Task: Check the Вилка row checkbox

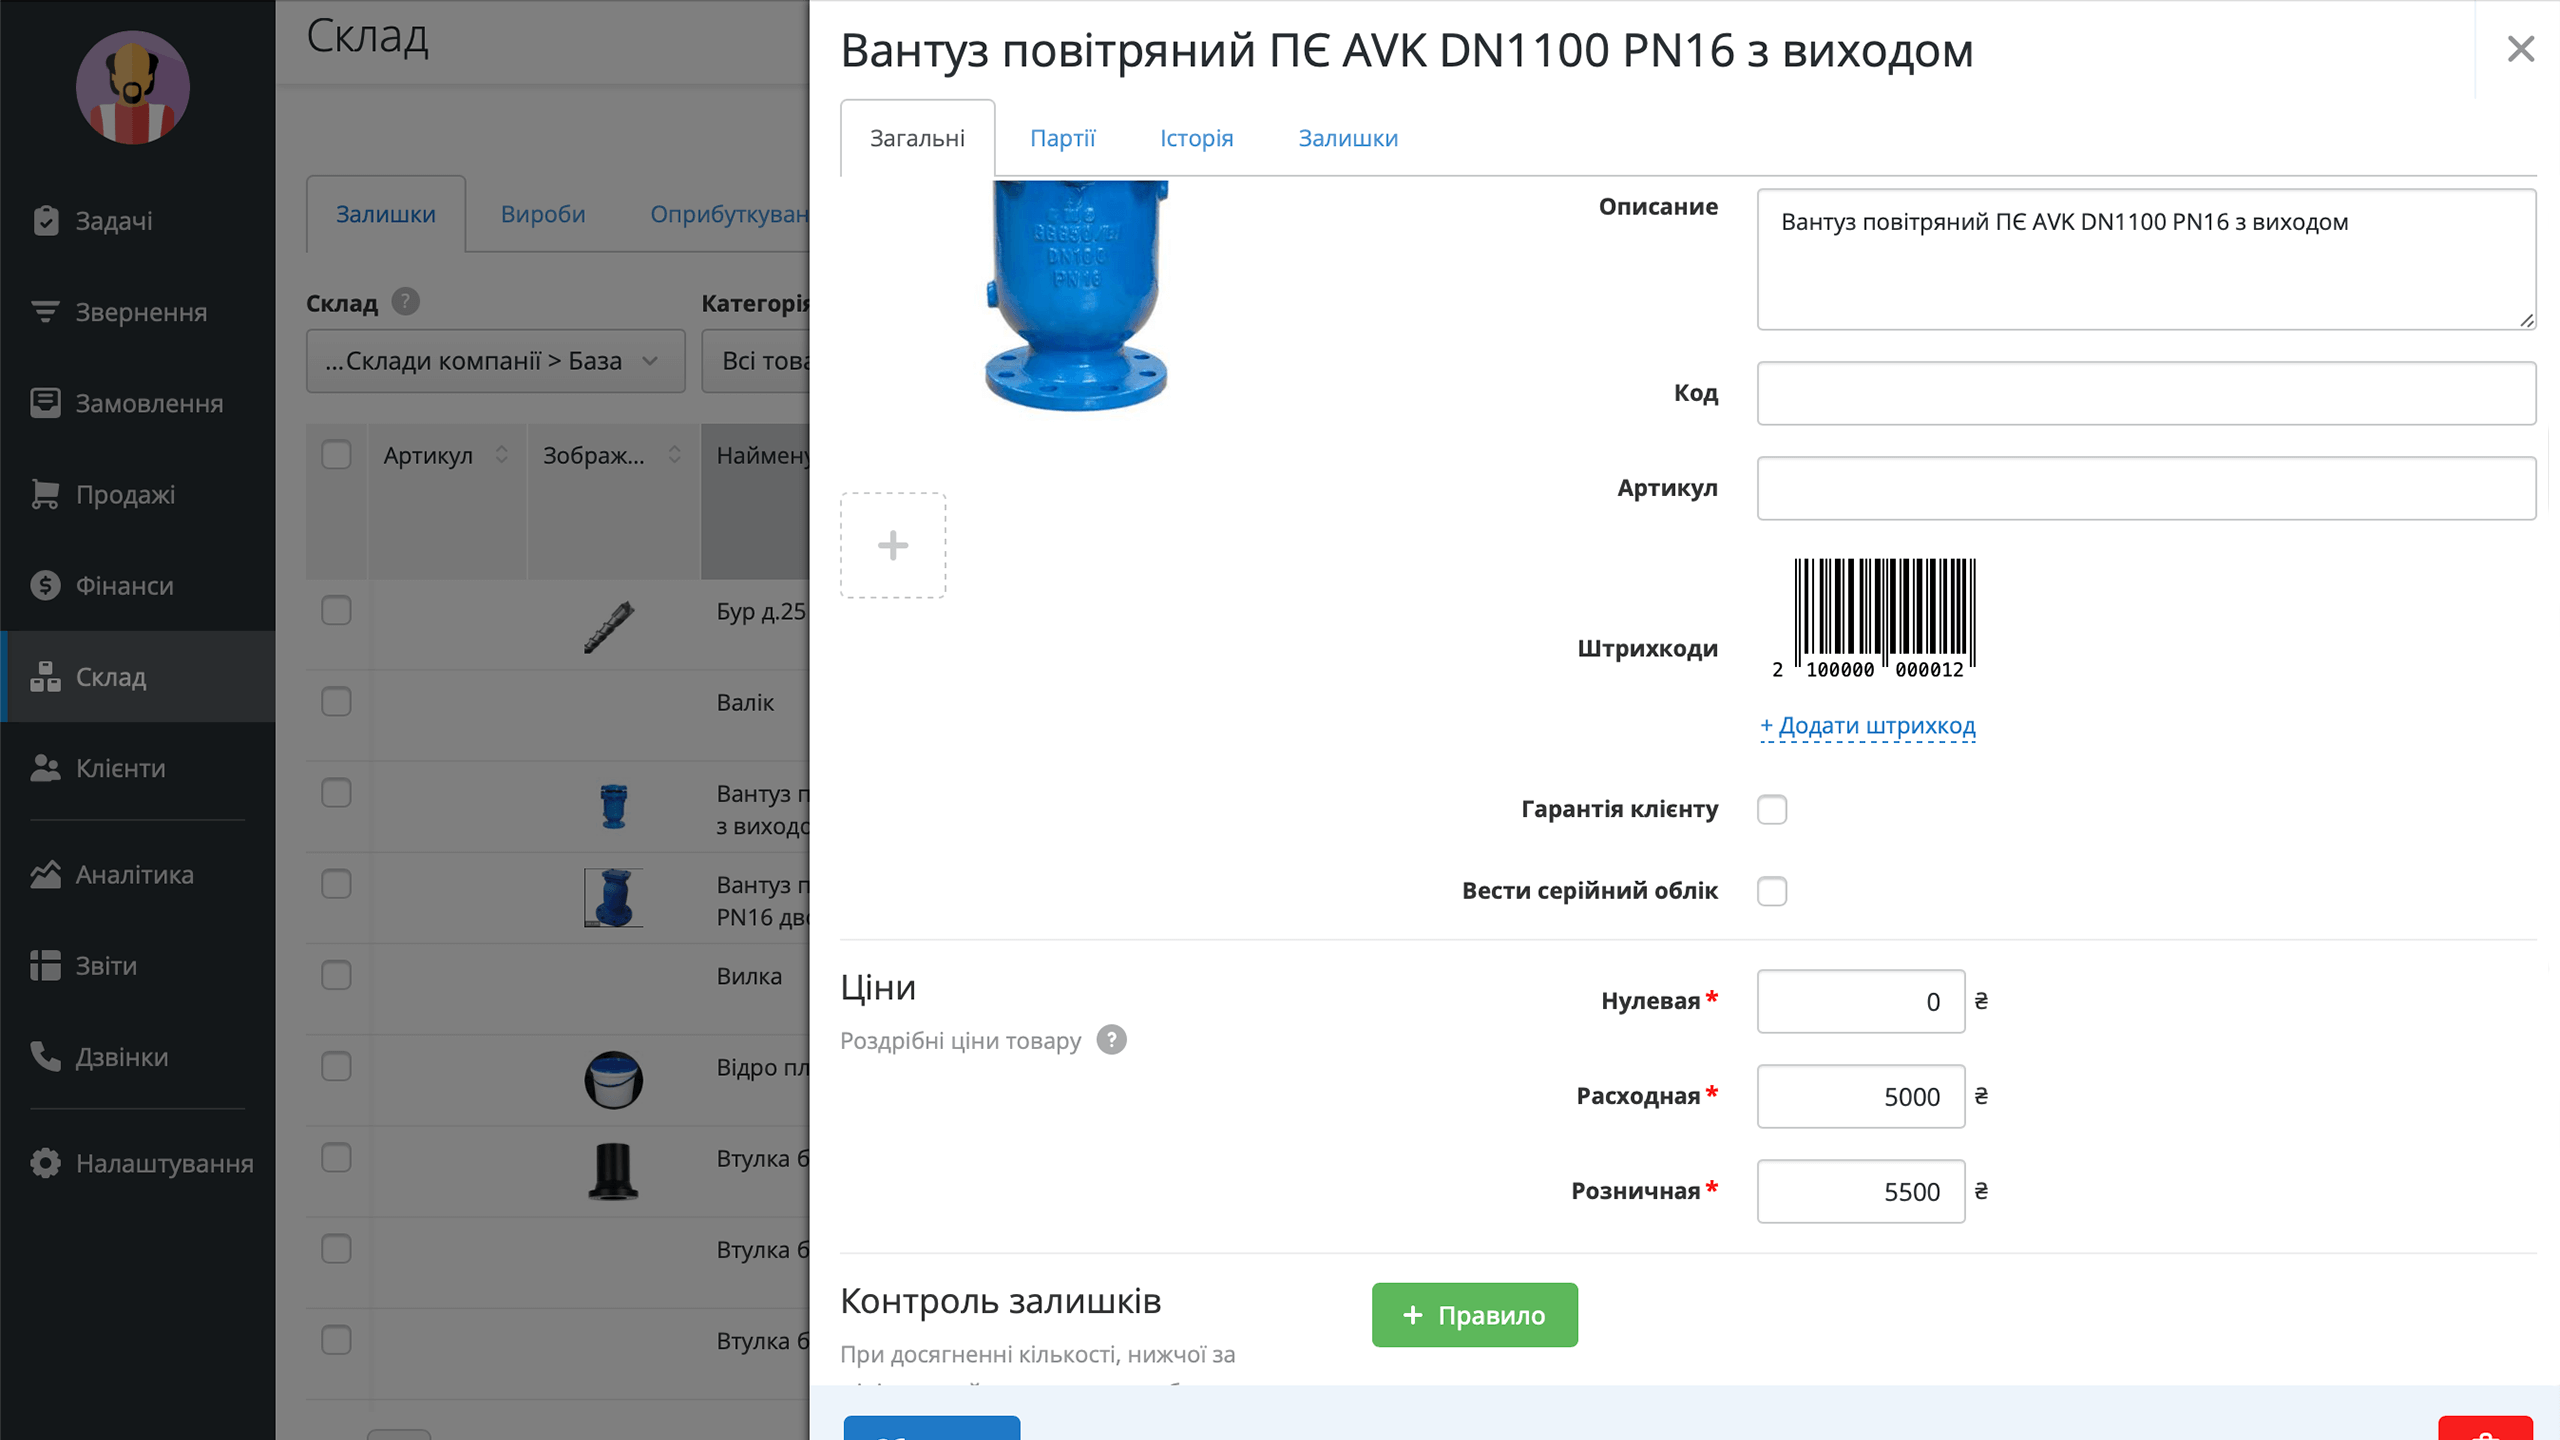Action: [x=336, y=975]
